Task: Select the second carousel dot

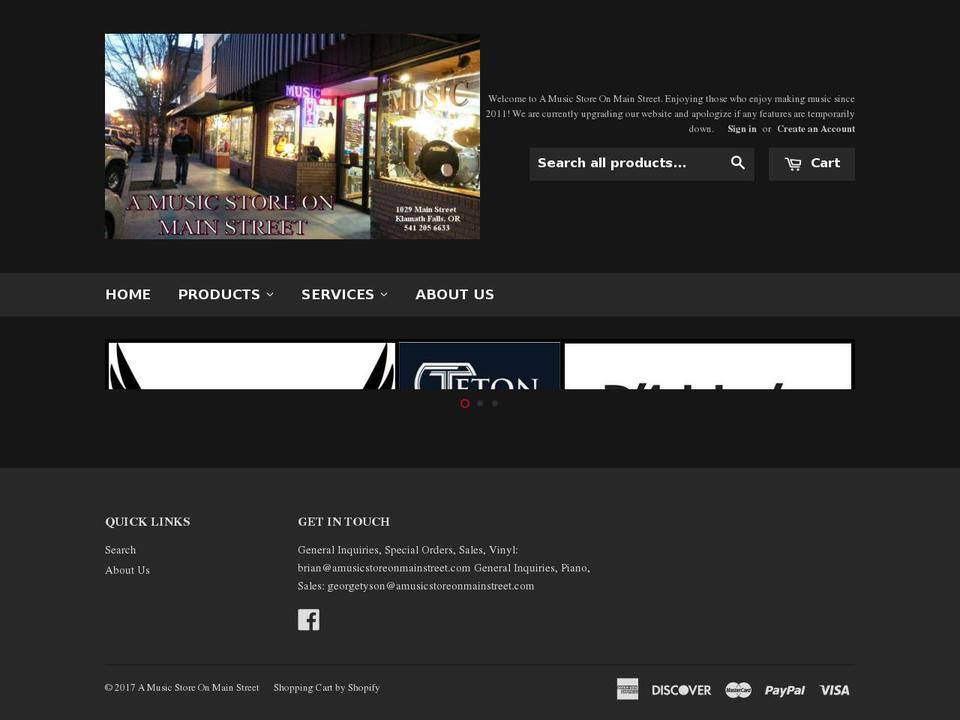Action: click(480, 403)
